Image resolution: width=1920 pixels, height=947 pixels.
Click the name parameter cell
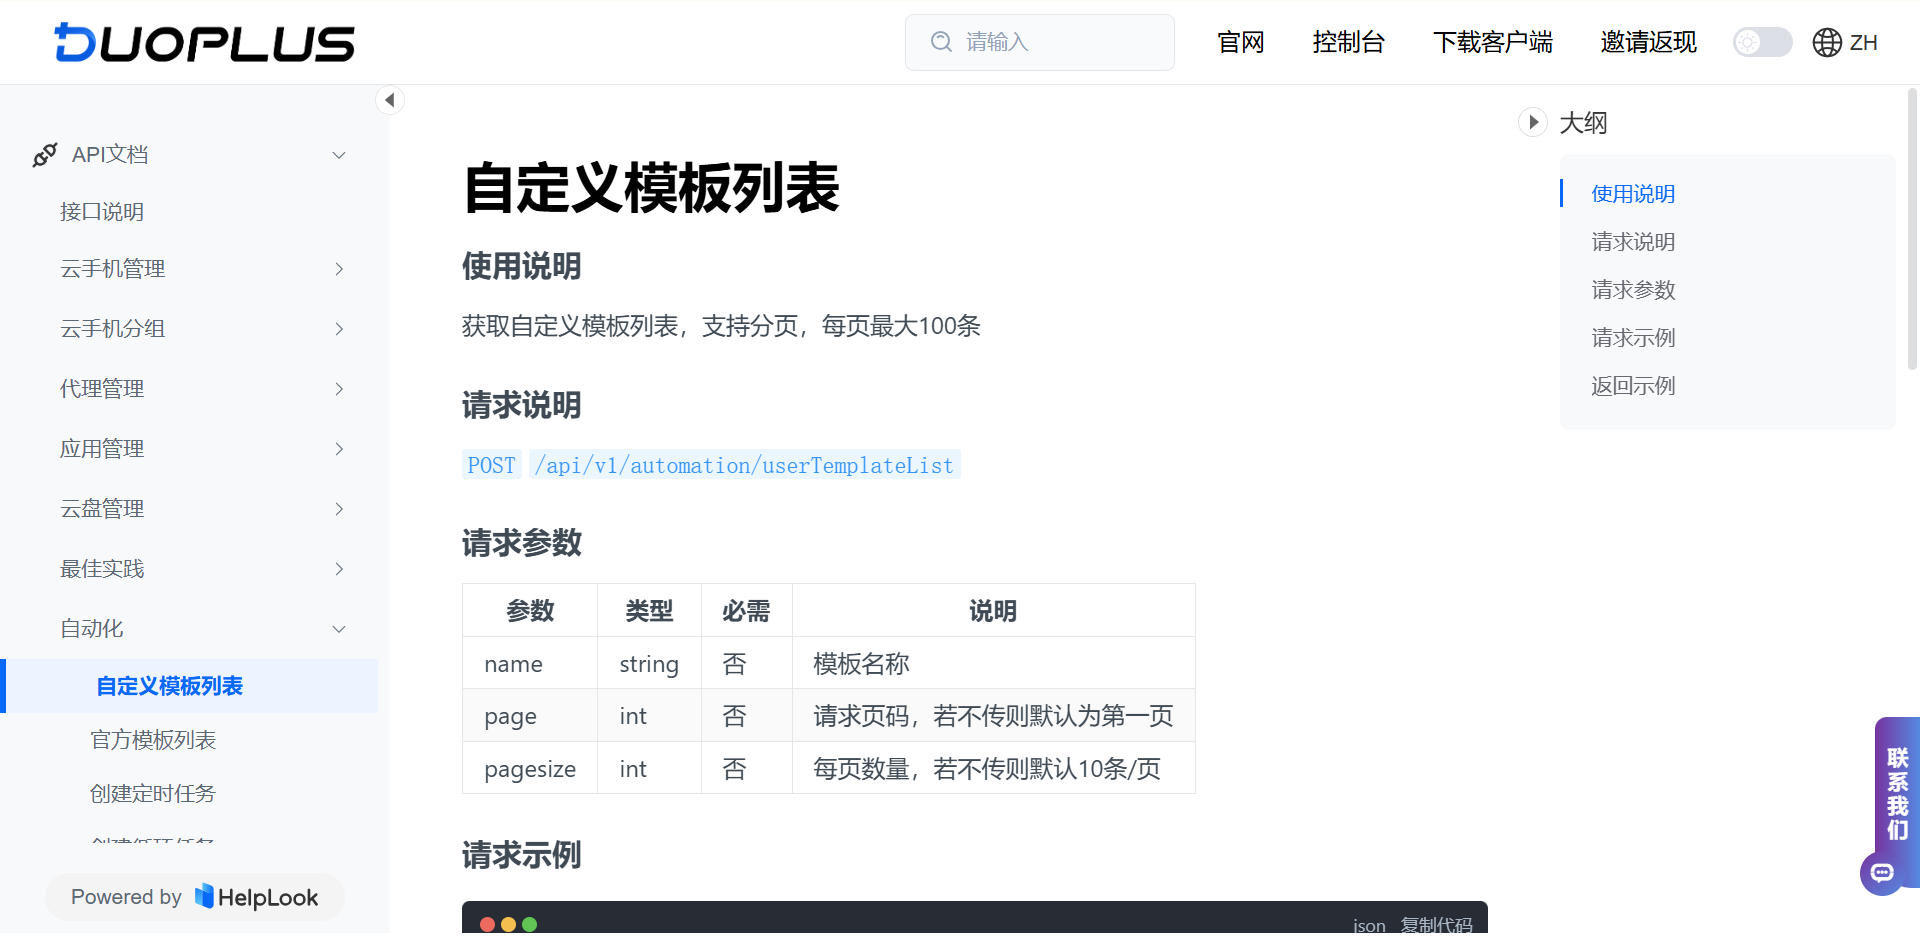530,664
